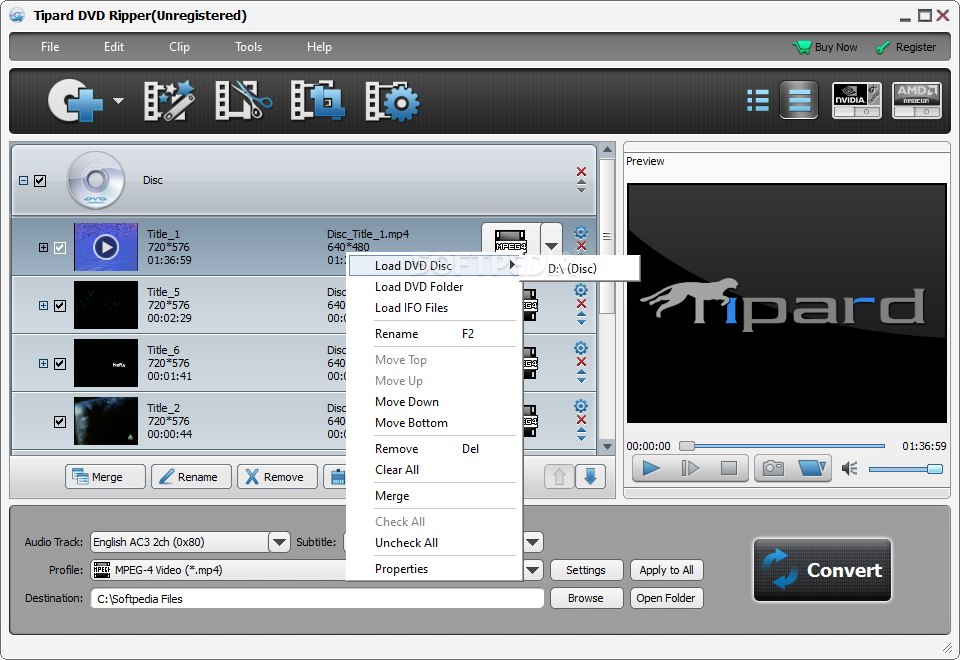Choose Properties in context menu
Viewport: 960px width, 660px height.
click(x=434, y=569)
